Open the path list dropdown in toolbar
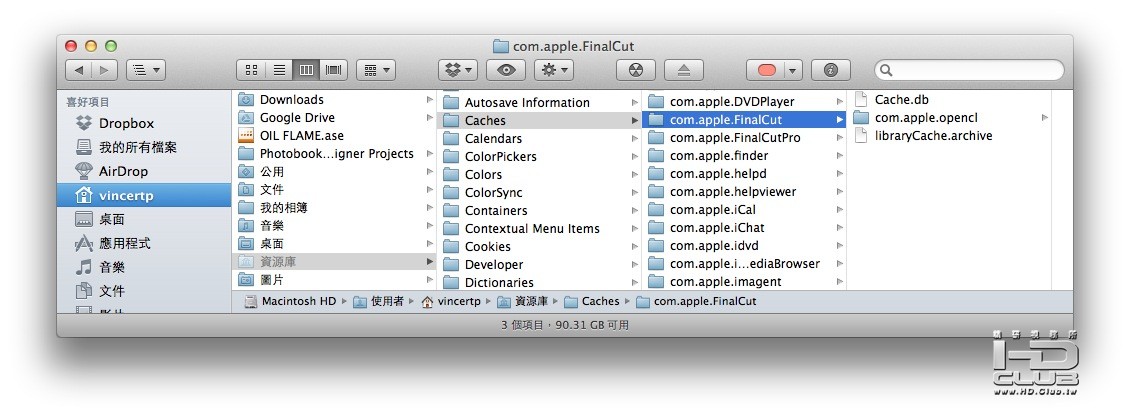The image size is (1130, 416). [146, 70]
